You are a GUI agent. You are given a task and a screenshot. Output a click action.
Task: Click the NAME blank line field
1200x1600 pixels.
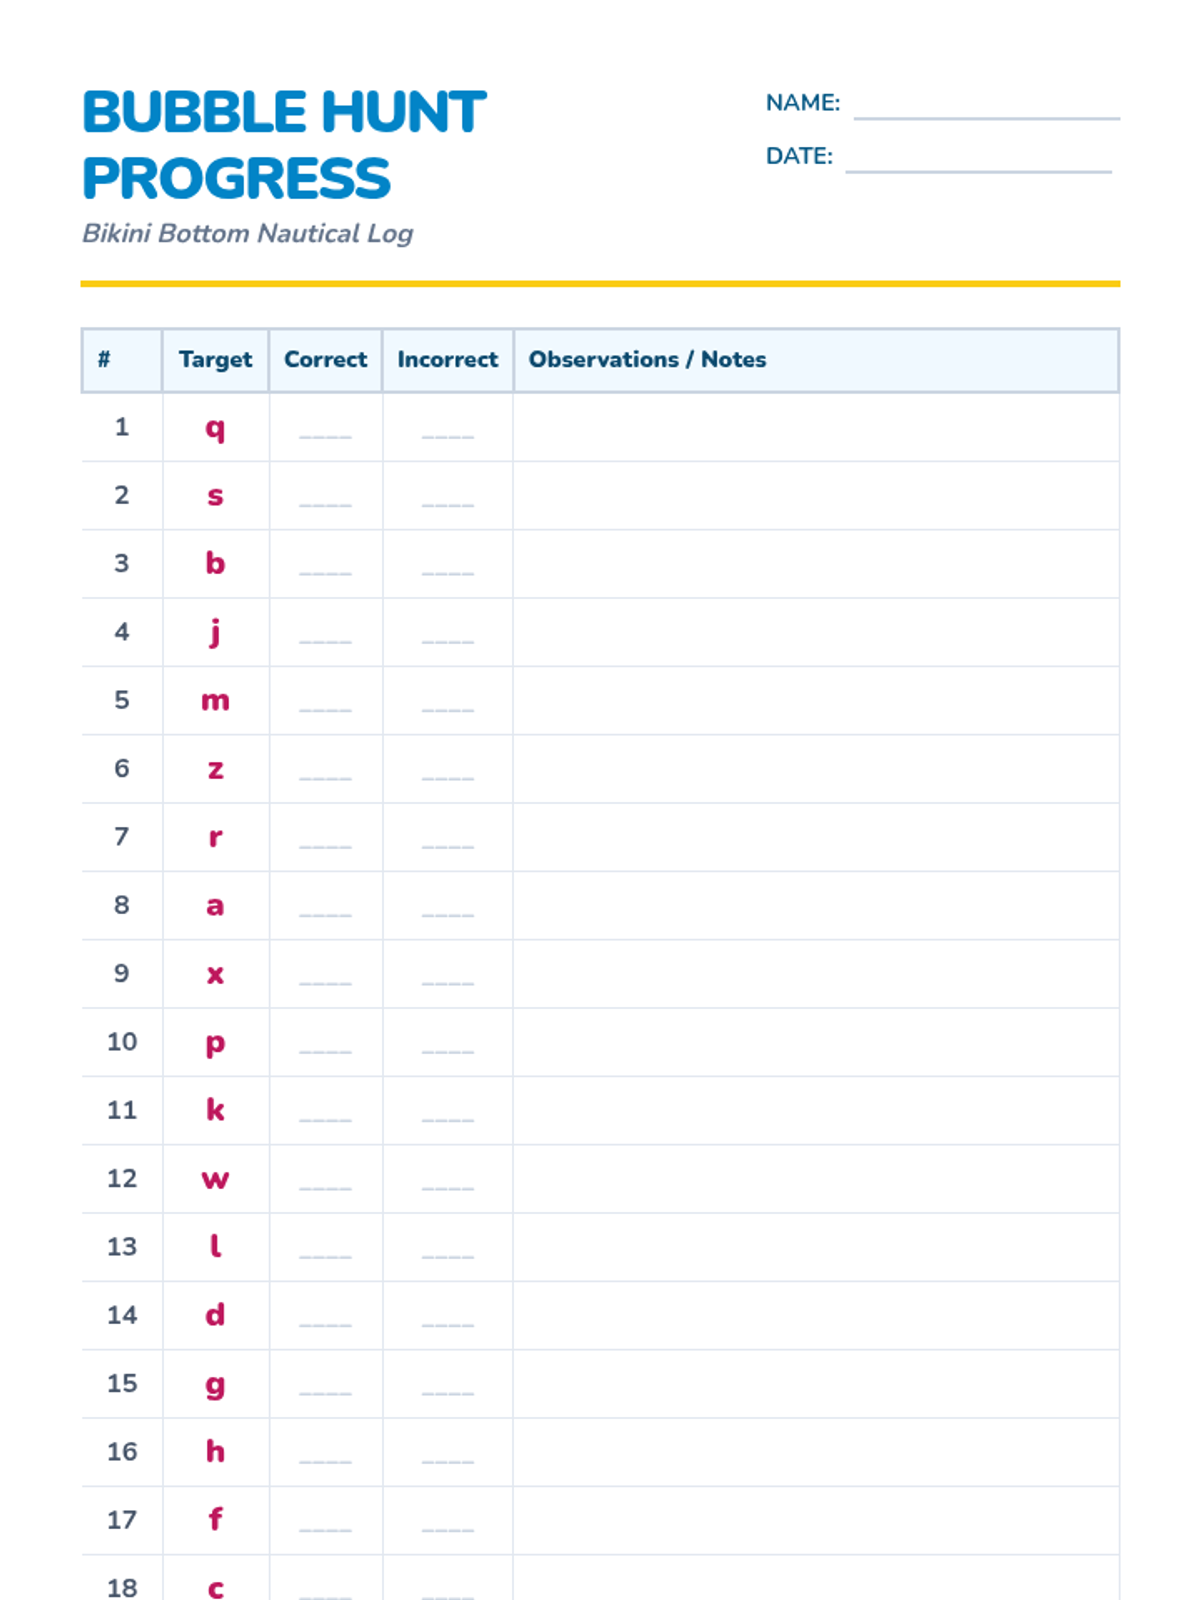(x=986, y=106)
